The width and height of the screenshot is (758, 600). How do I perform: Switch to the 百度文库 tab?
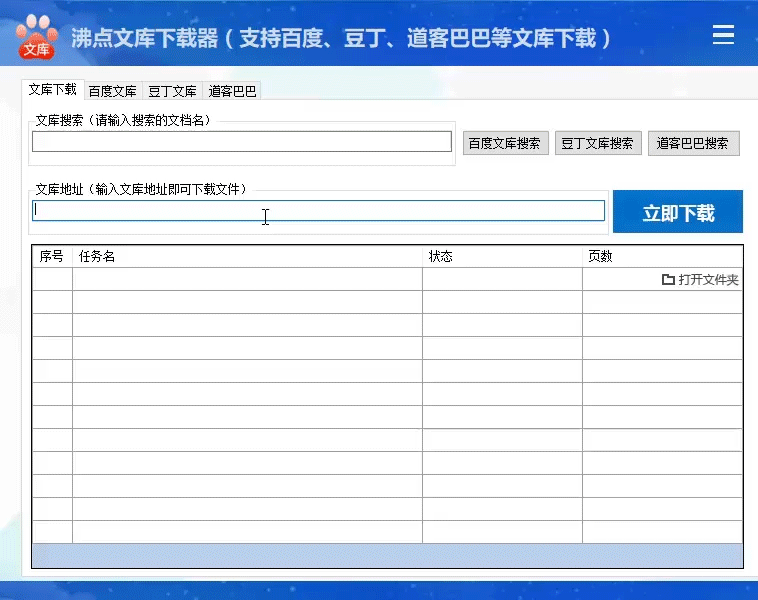click(112, 91)
